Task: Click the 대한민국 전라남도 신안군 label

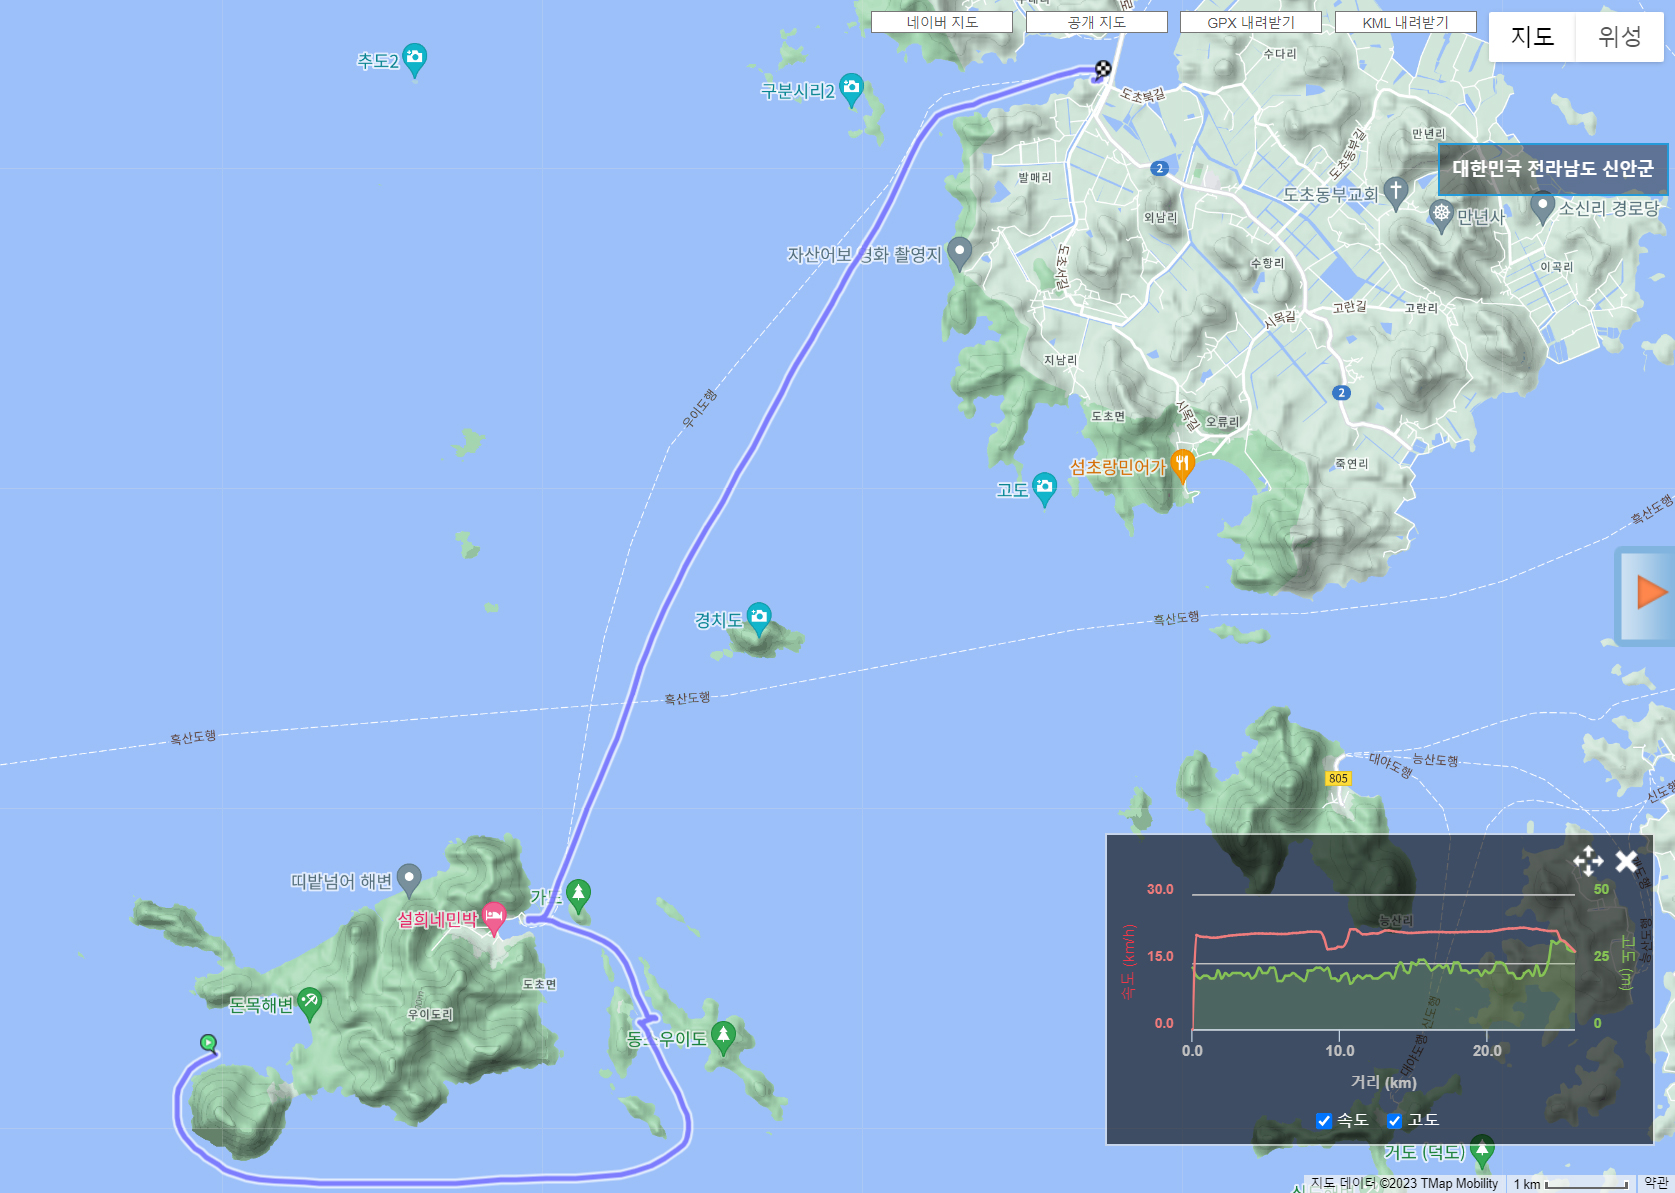Action: tap(1553, 169)
